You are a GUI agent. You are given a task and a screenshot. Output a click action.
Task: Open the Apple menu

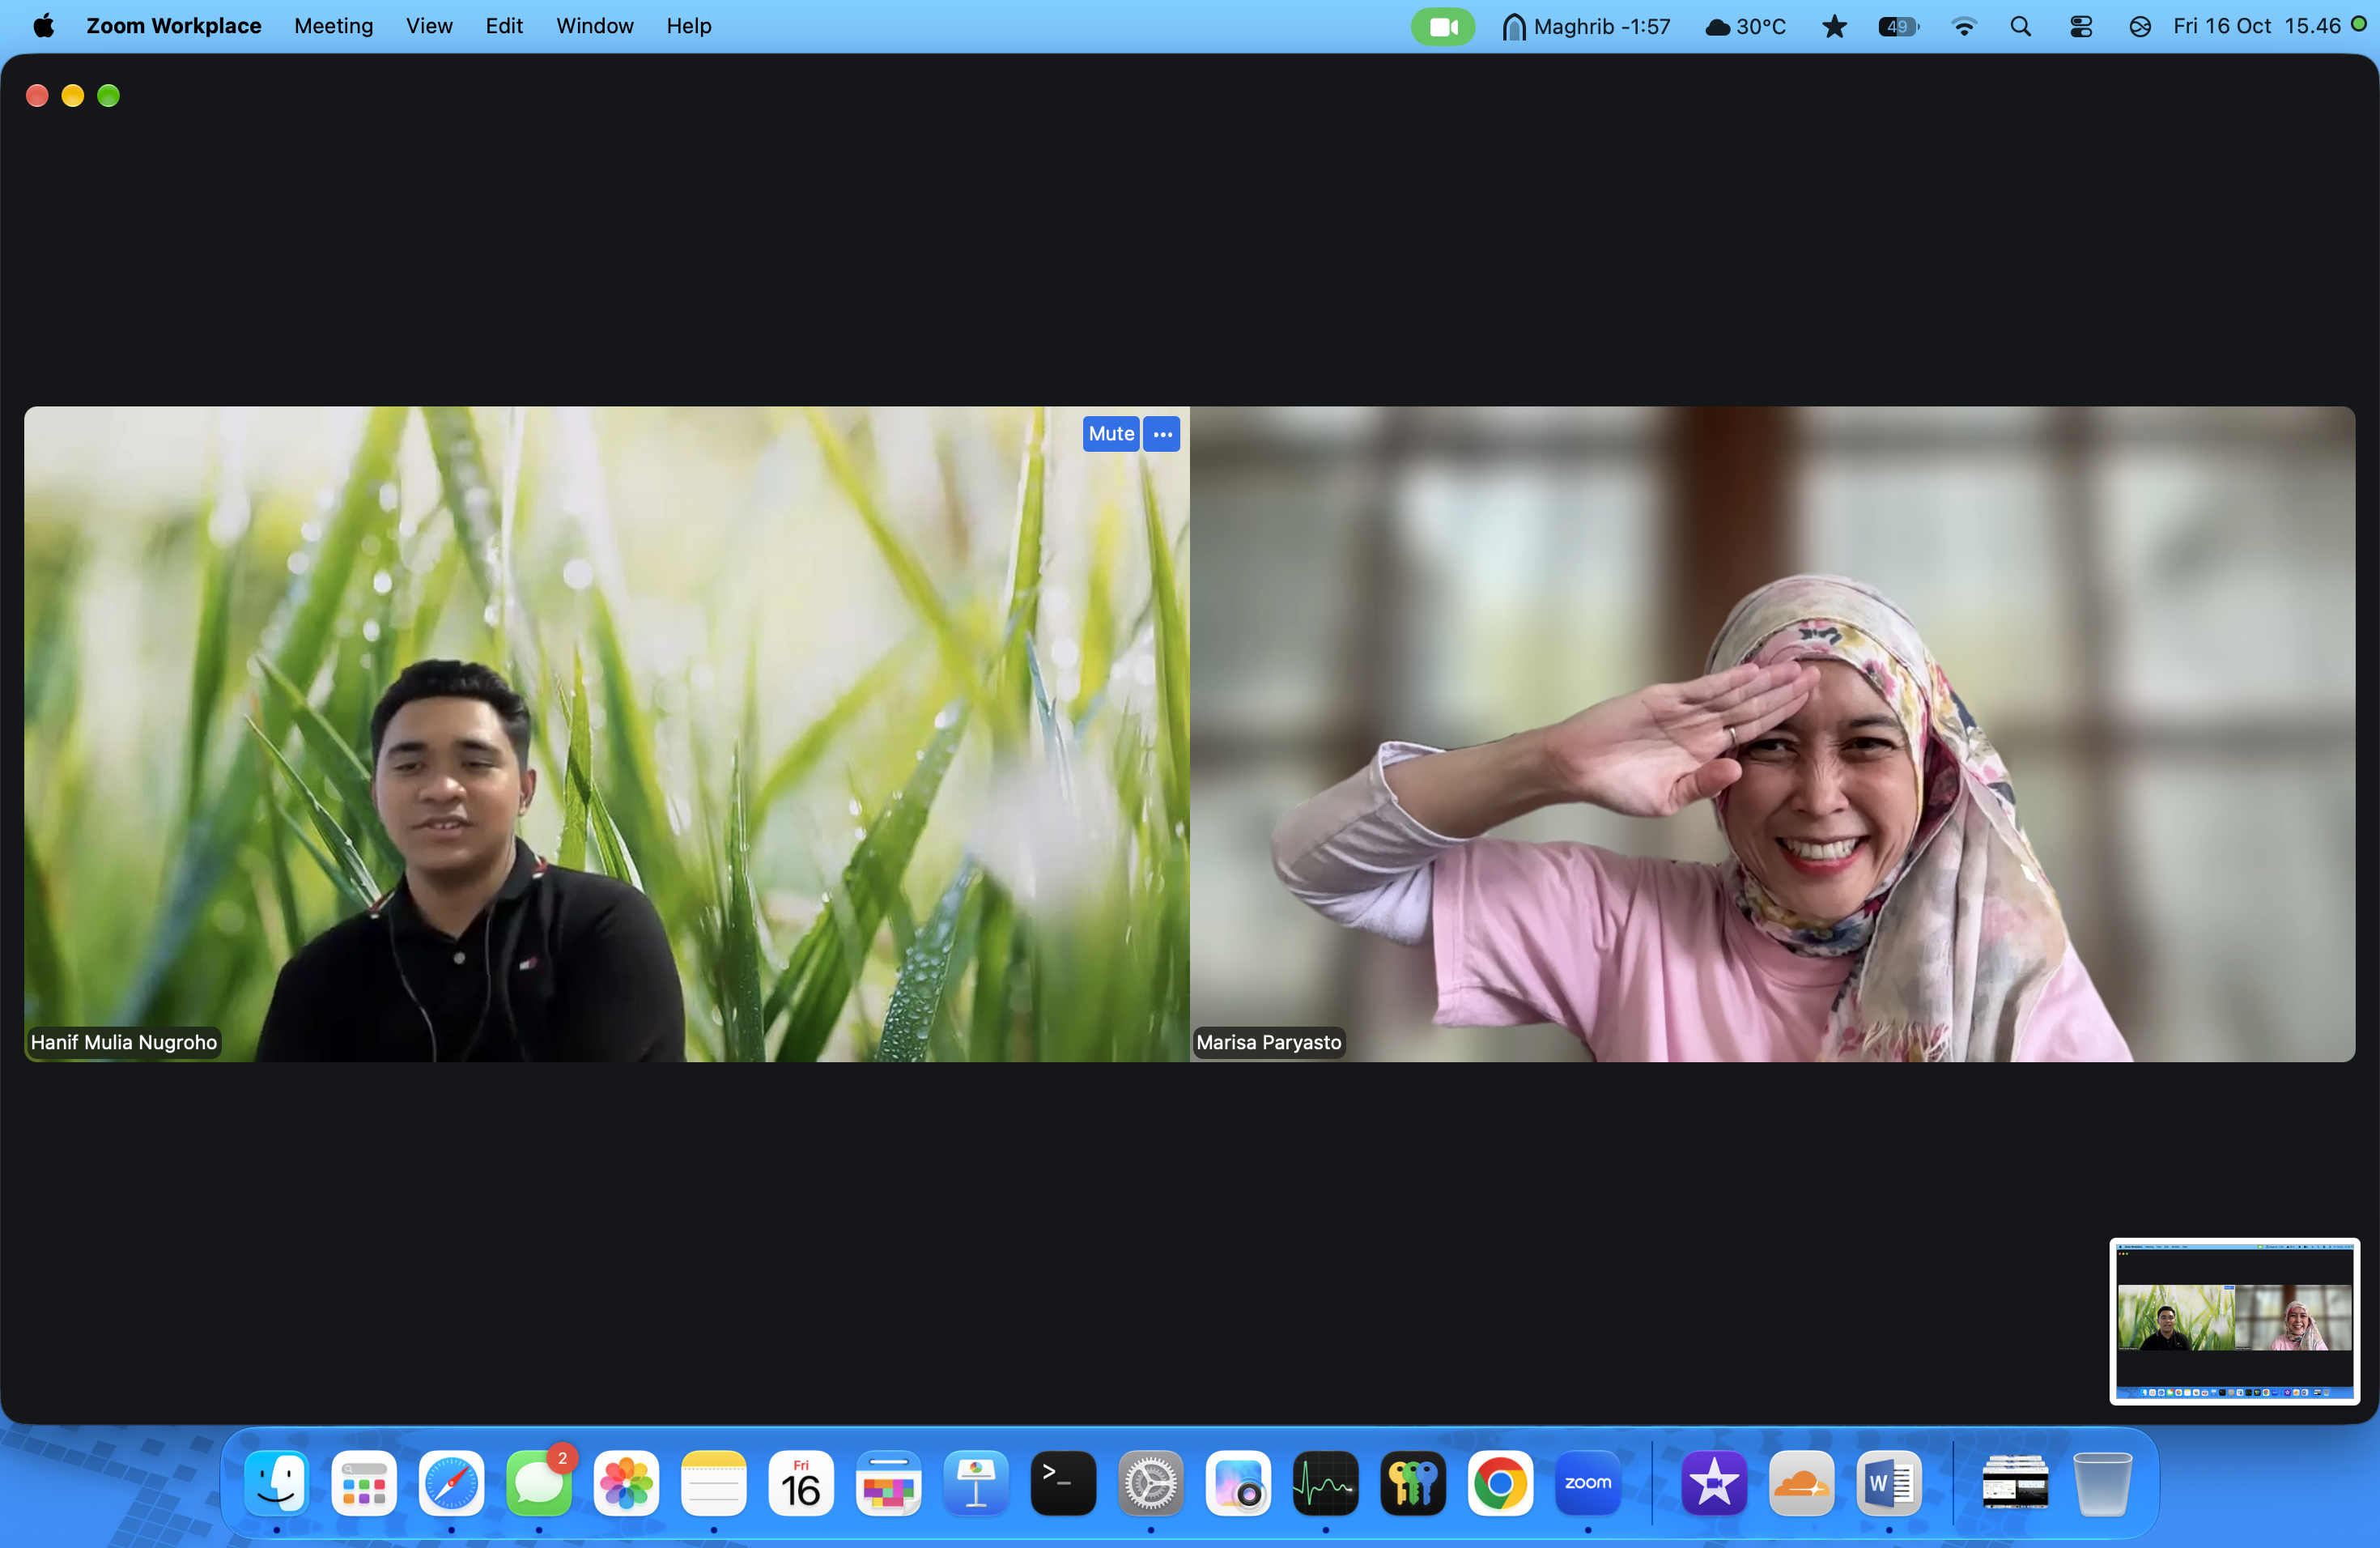43,26
